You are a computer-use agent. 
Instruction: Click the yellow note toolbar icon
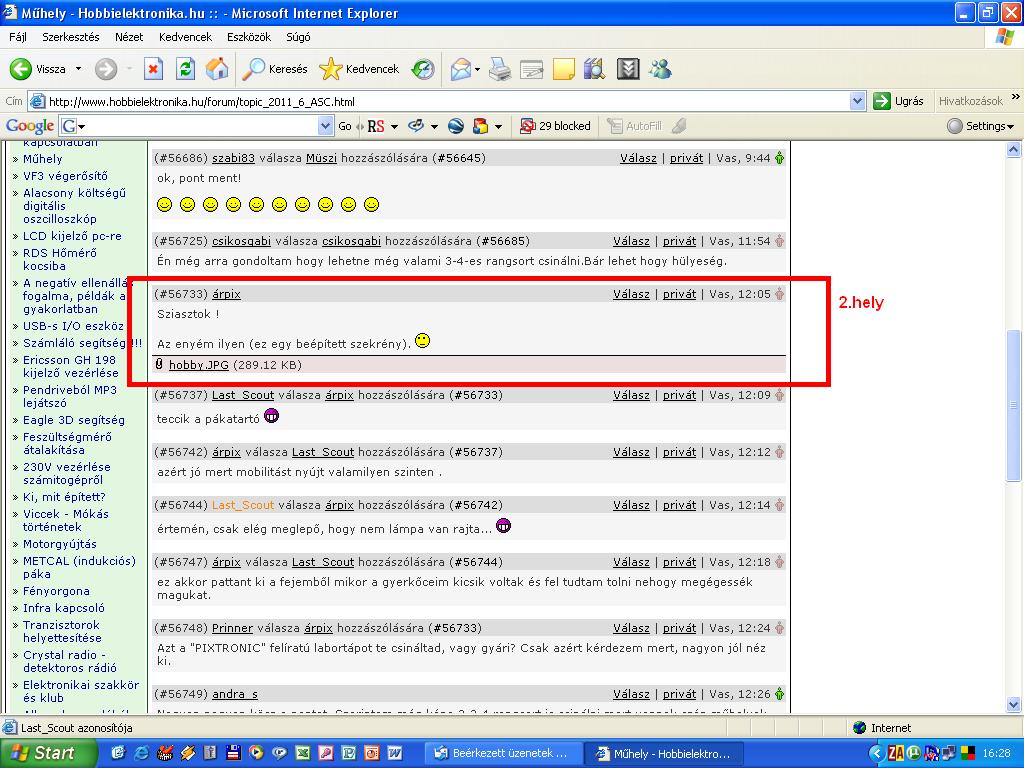pos(564,69)
